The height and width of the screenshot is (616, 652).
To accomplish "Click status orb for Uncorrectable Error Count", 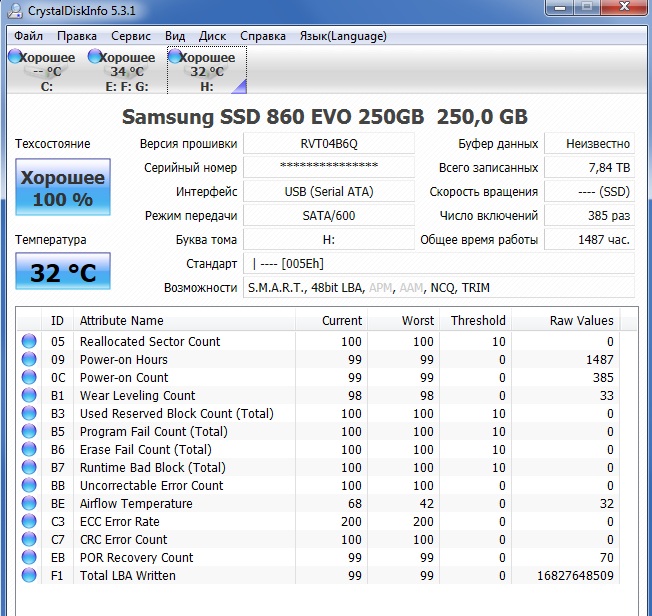I will [29, 485].
